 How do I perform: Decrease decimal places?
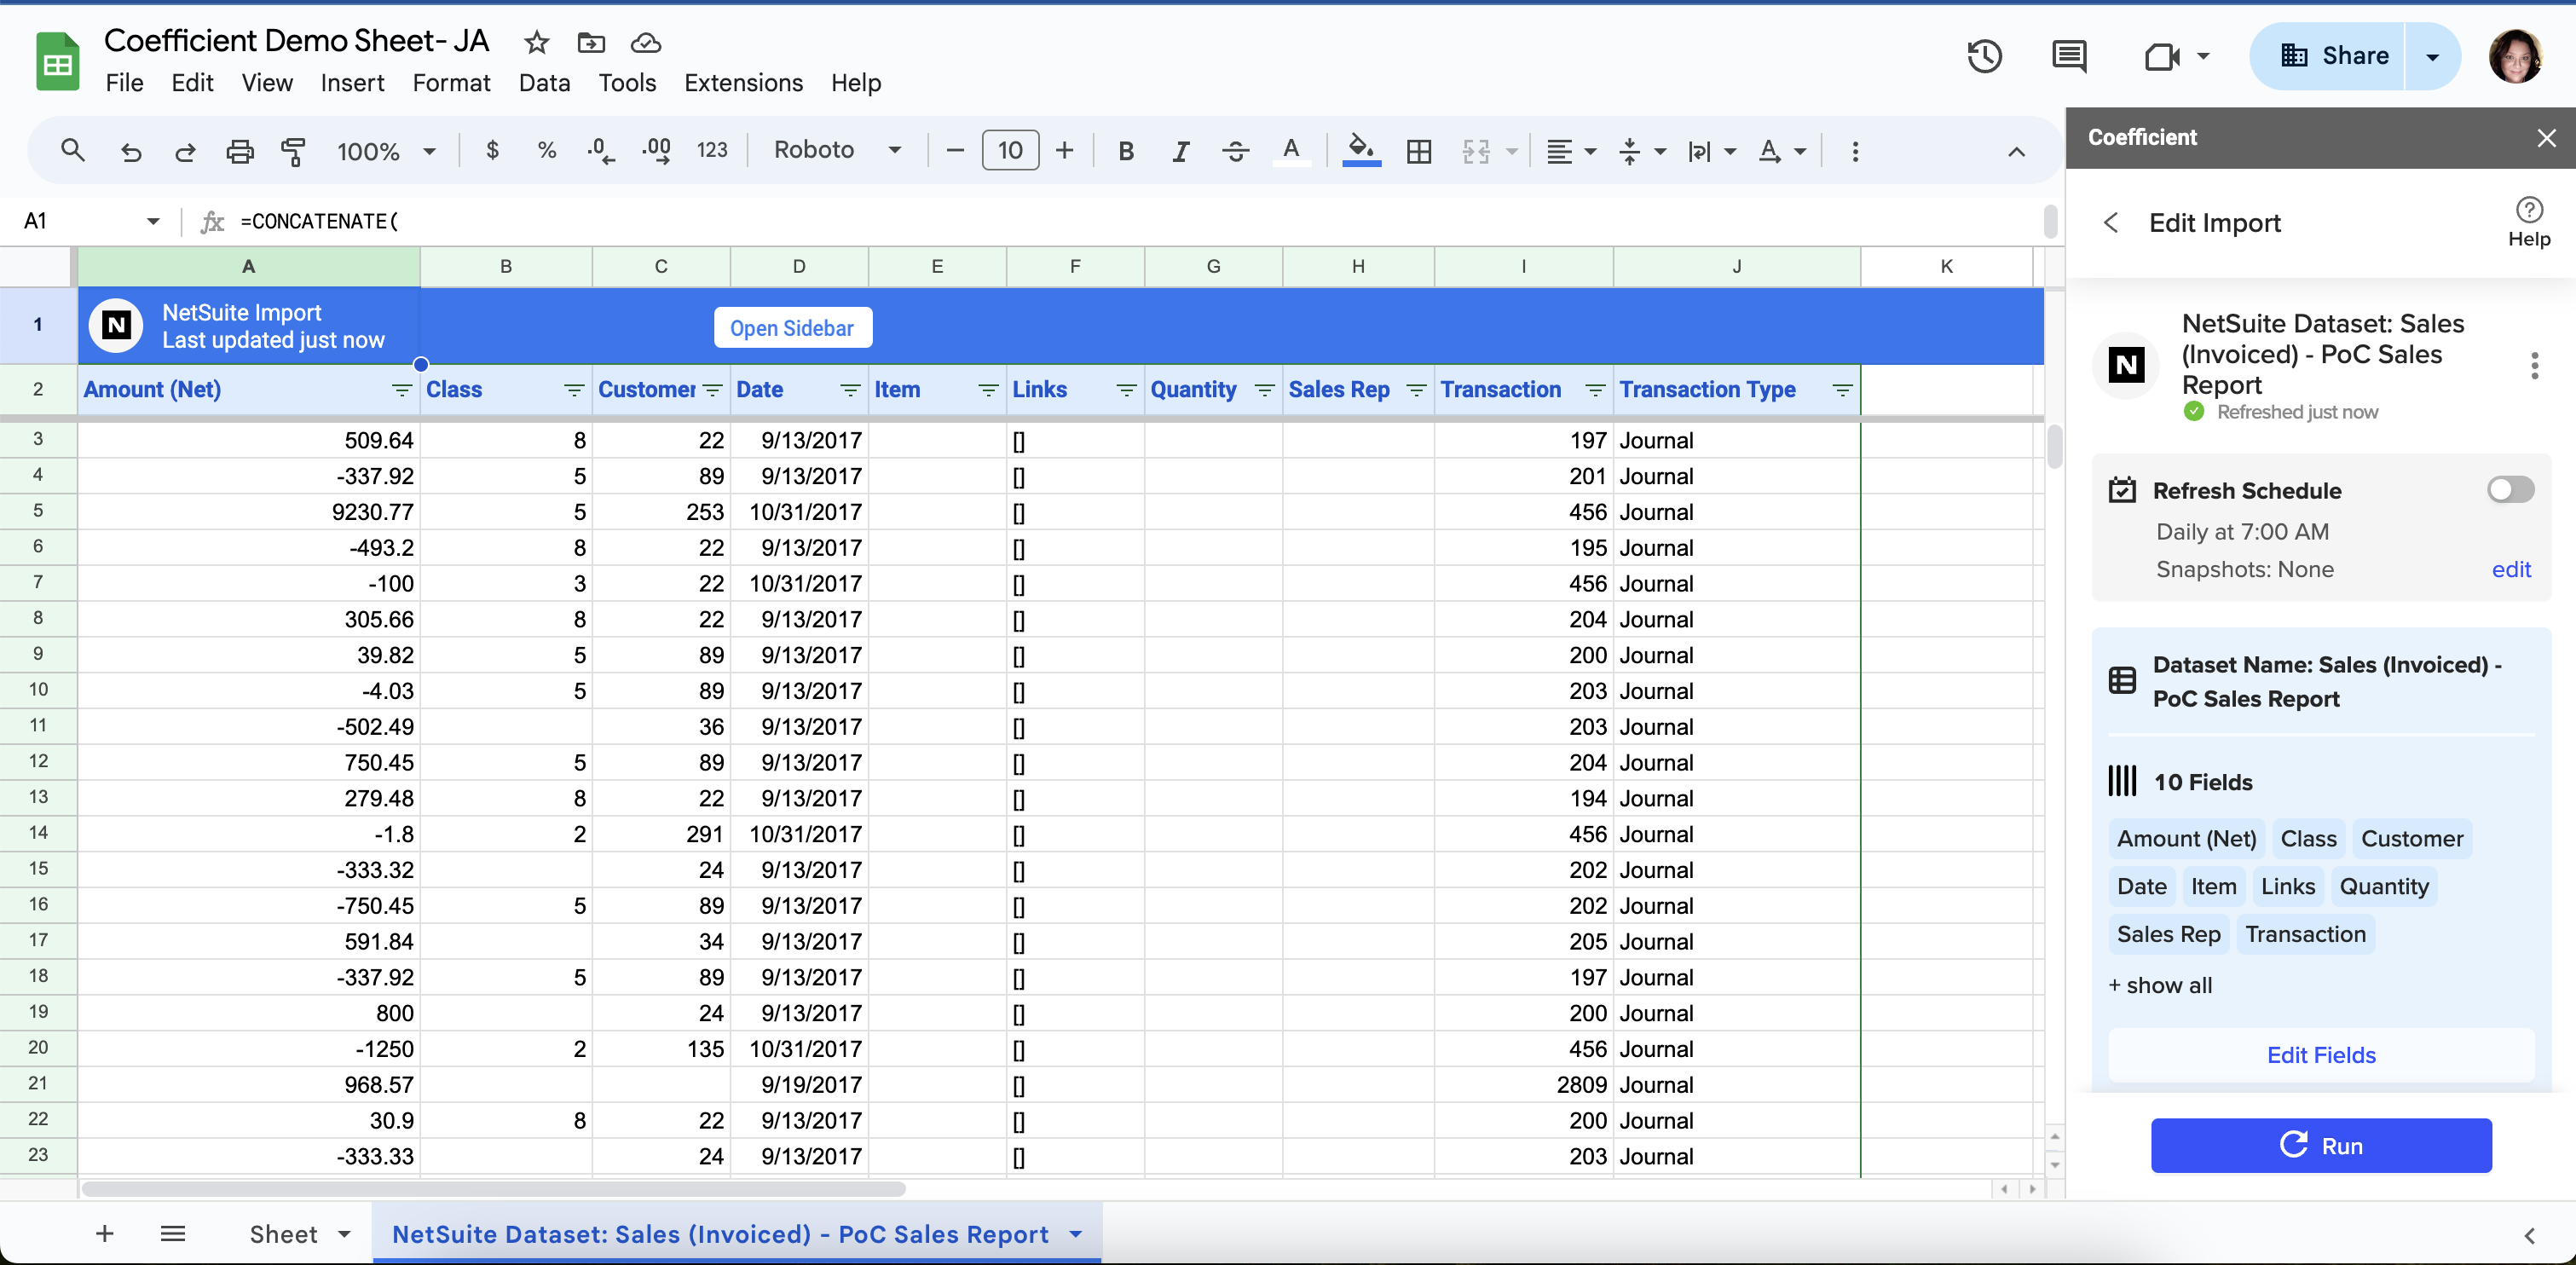601,150
